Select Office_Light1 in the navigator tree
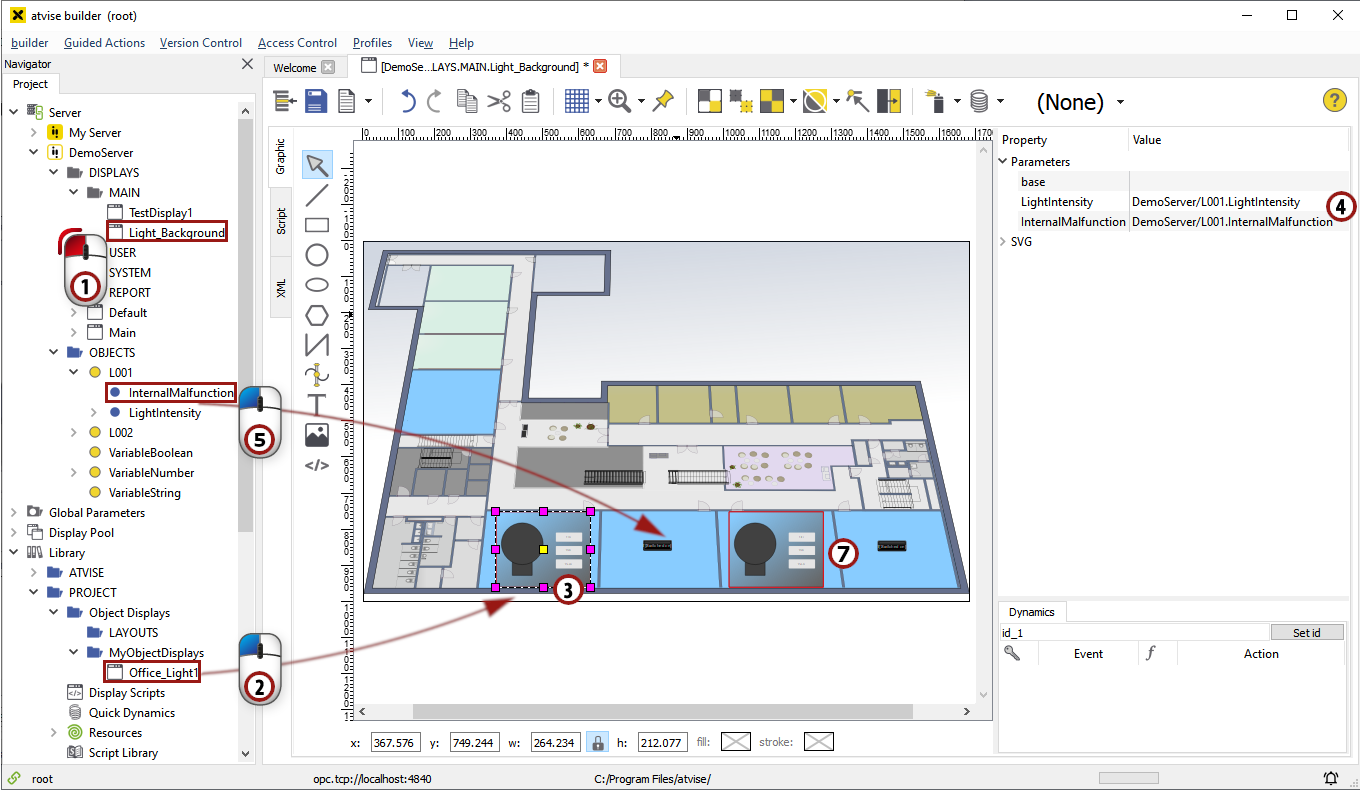 164,673
